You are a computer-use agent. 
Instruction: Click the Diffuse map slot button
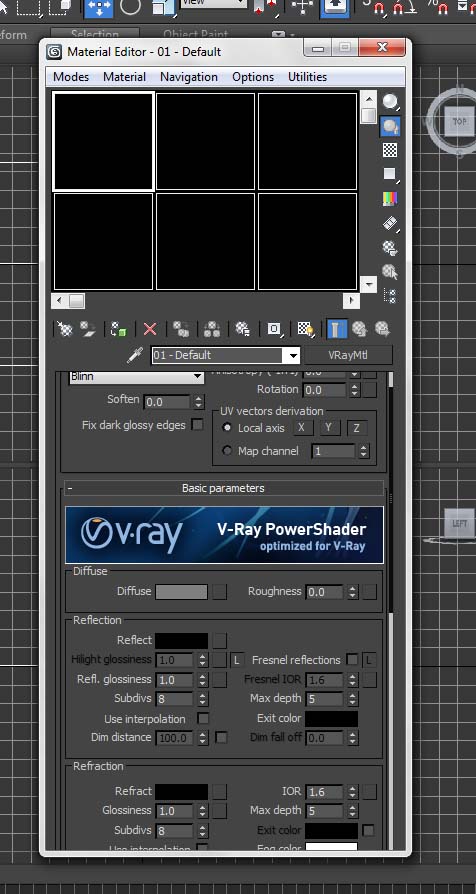tap(219, 592)
